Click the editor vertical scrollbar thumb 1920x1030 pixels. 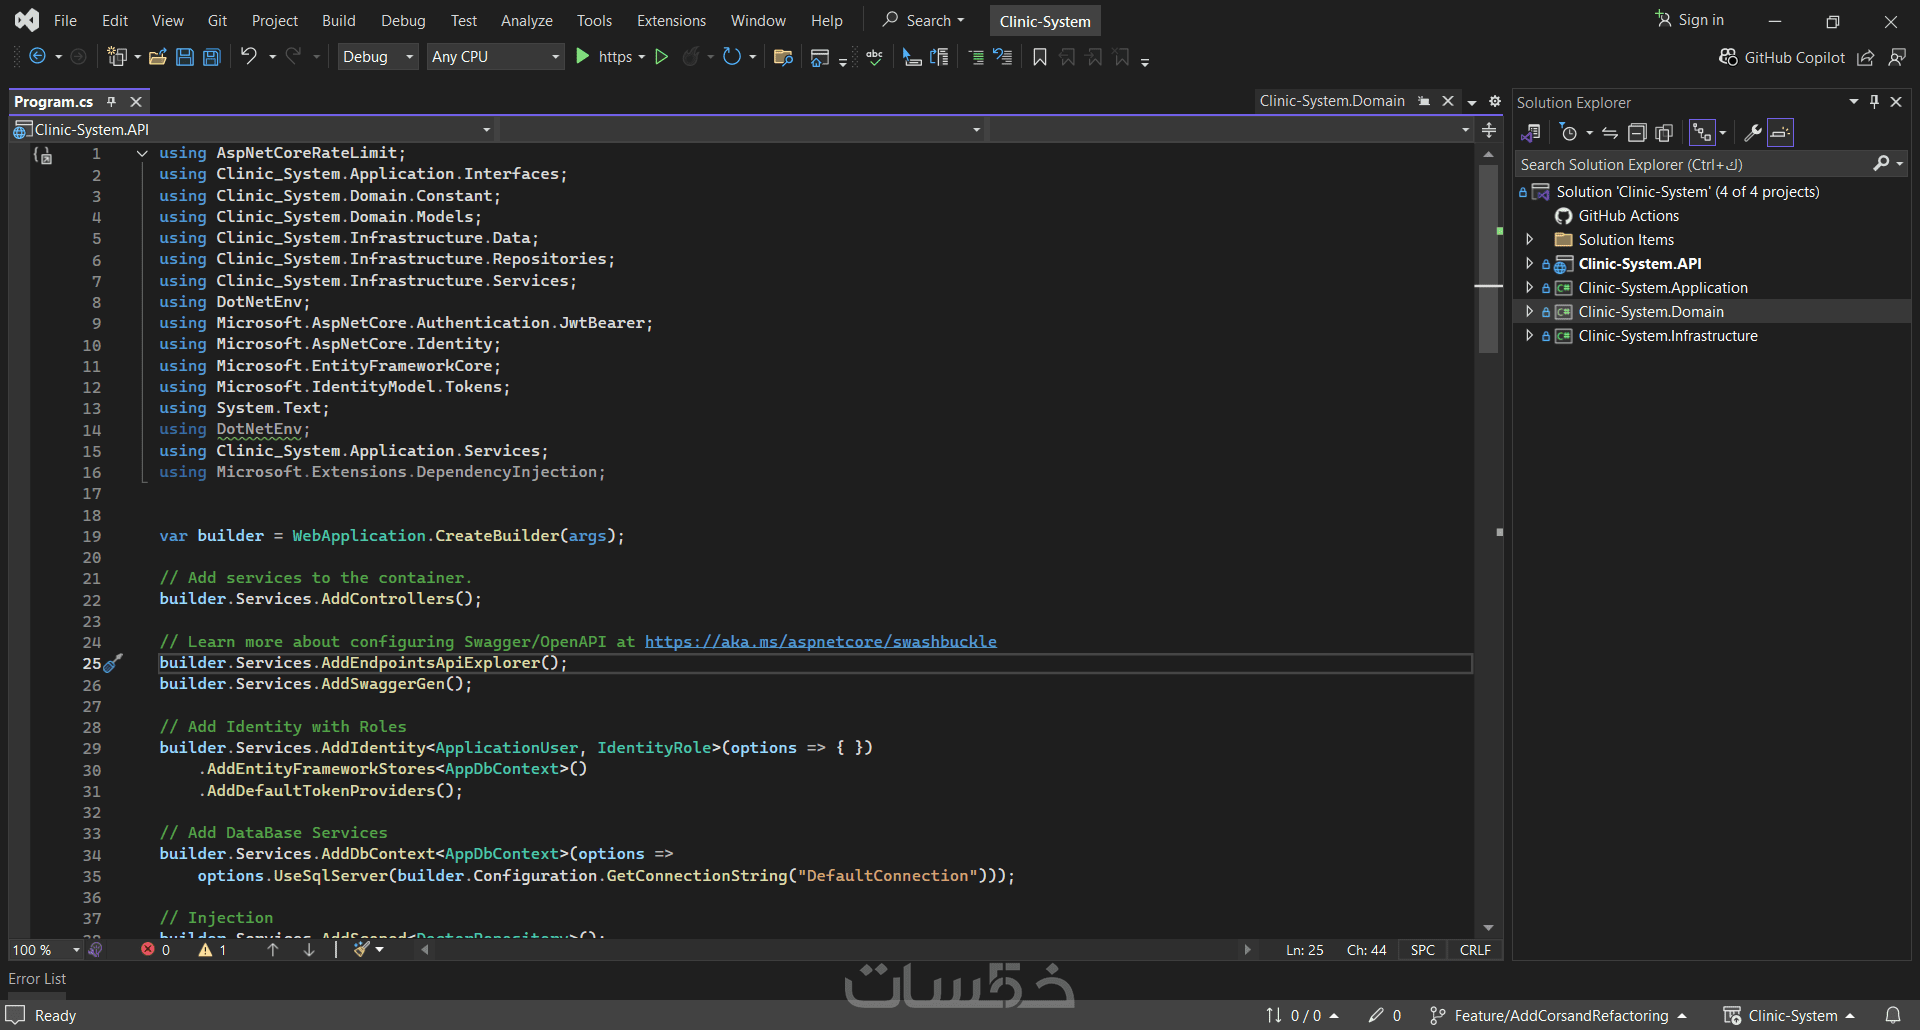click(1489, 259)
